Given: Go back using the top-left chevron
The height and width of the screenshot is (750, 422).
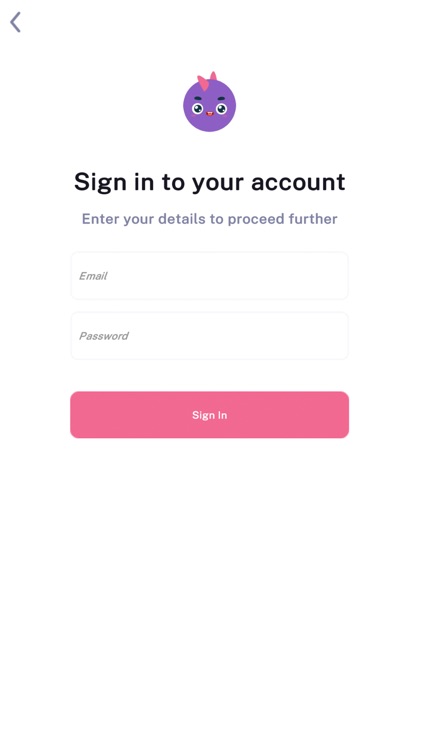Looking at the screenshot, I should tap(15, 22).
